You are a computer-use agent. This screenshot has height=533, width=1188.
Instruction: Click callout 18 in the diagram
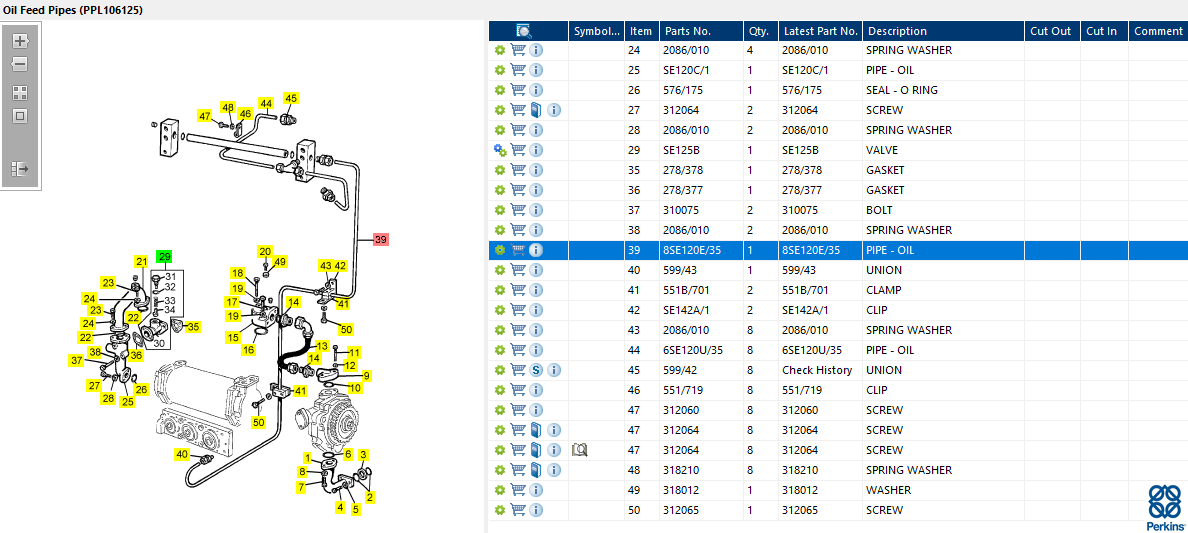[x=237, y=273]
